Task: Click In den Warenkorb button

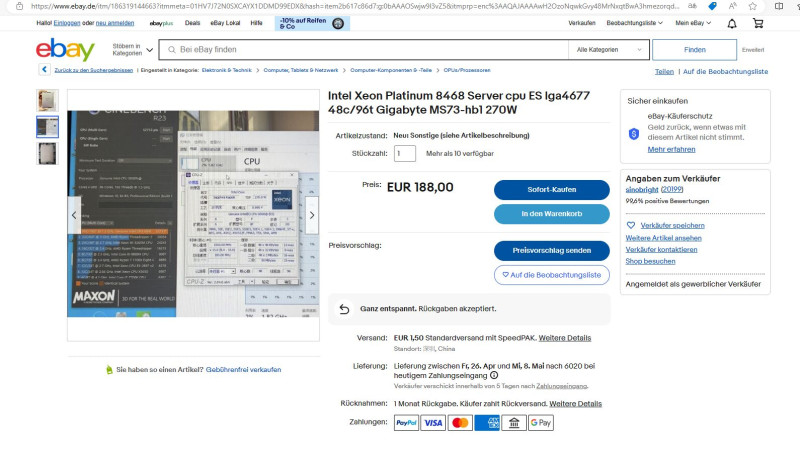Action: pos(552,214)
